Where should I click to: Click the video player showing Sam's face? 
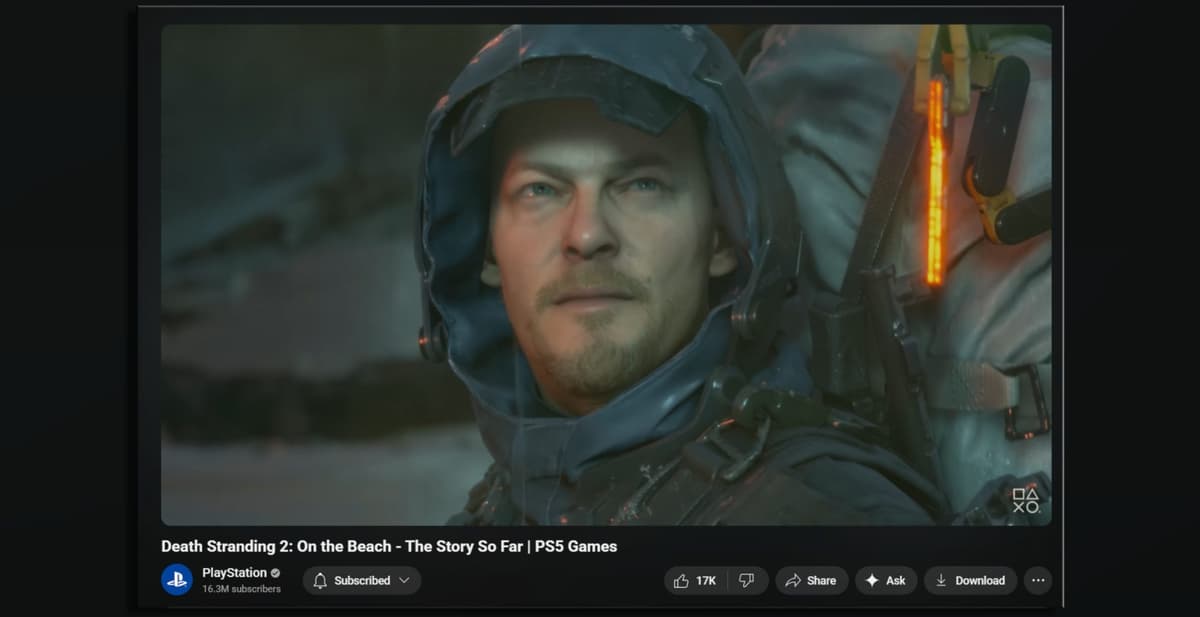point(606,275)
